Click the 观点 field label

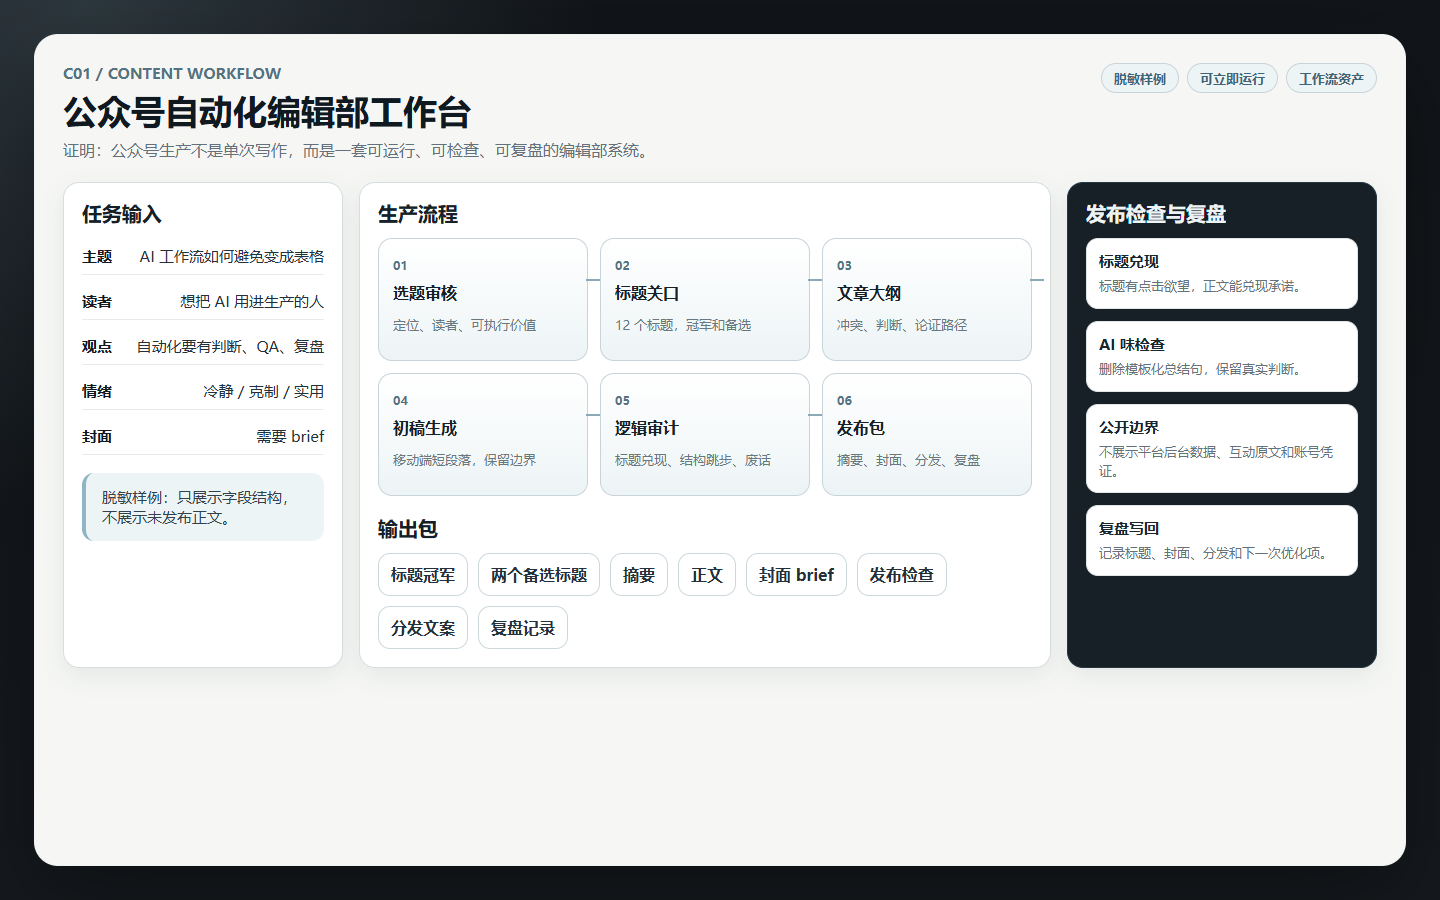click(x=97, y=347)
